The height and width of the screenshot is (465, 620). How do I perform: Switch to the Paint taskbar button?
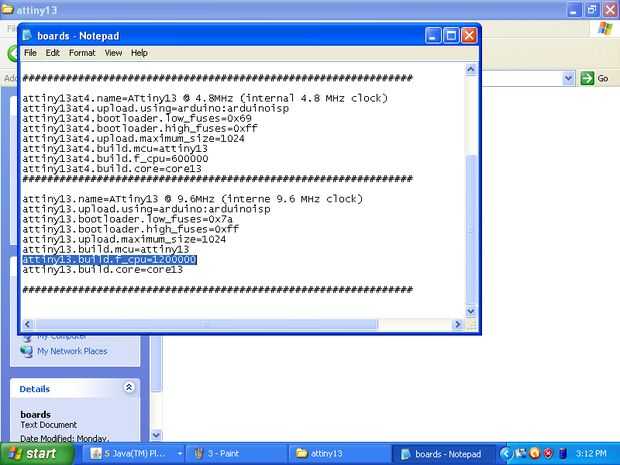point(236,454)
